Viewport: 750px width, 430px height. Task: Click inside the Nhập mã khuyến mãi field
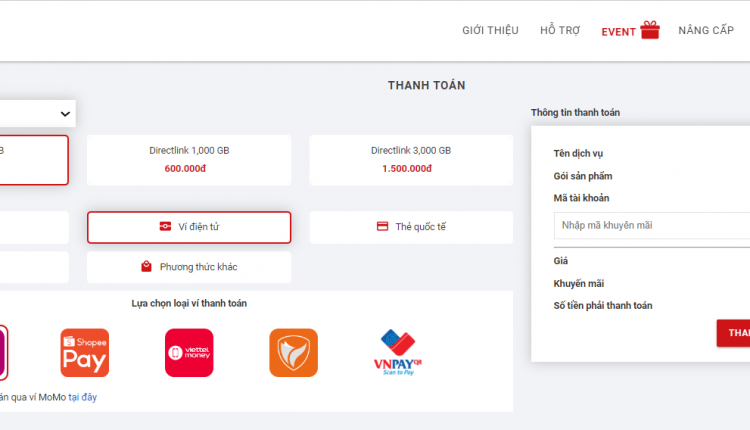[x=652, y=225]
